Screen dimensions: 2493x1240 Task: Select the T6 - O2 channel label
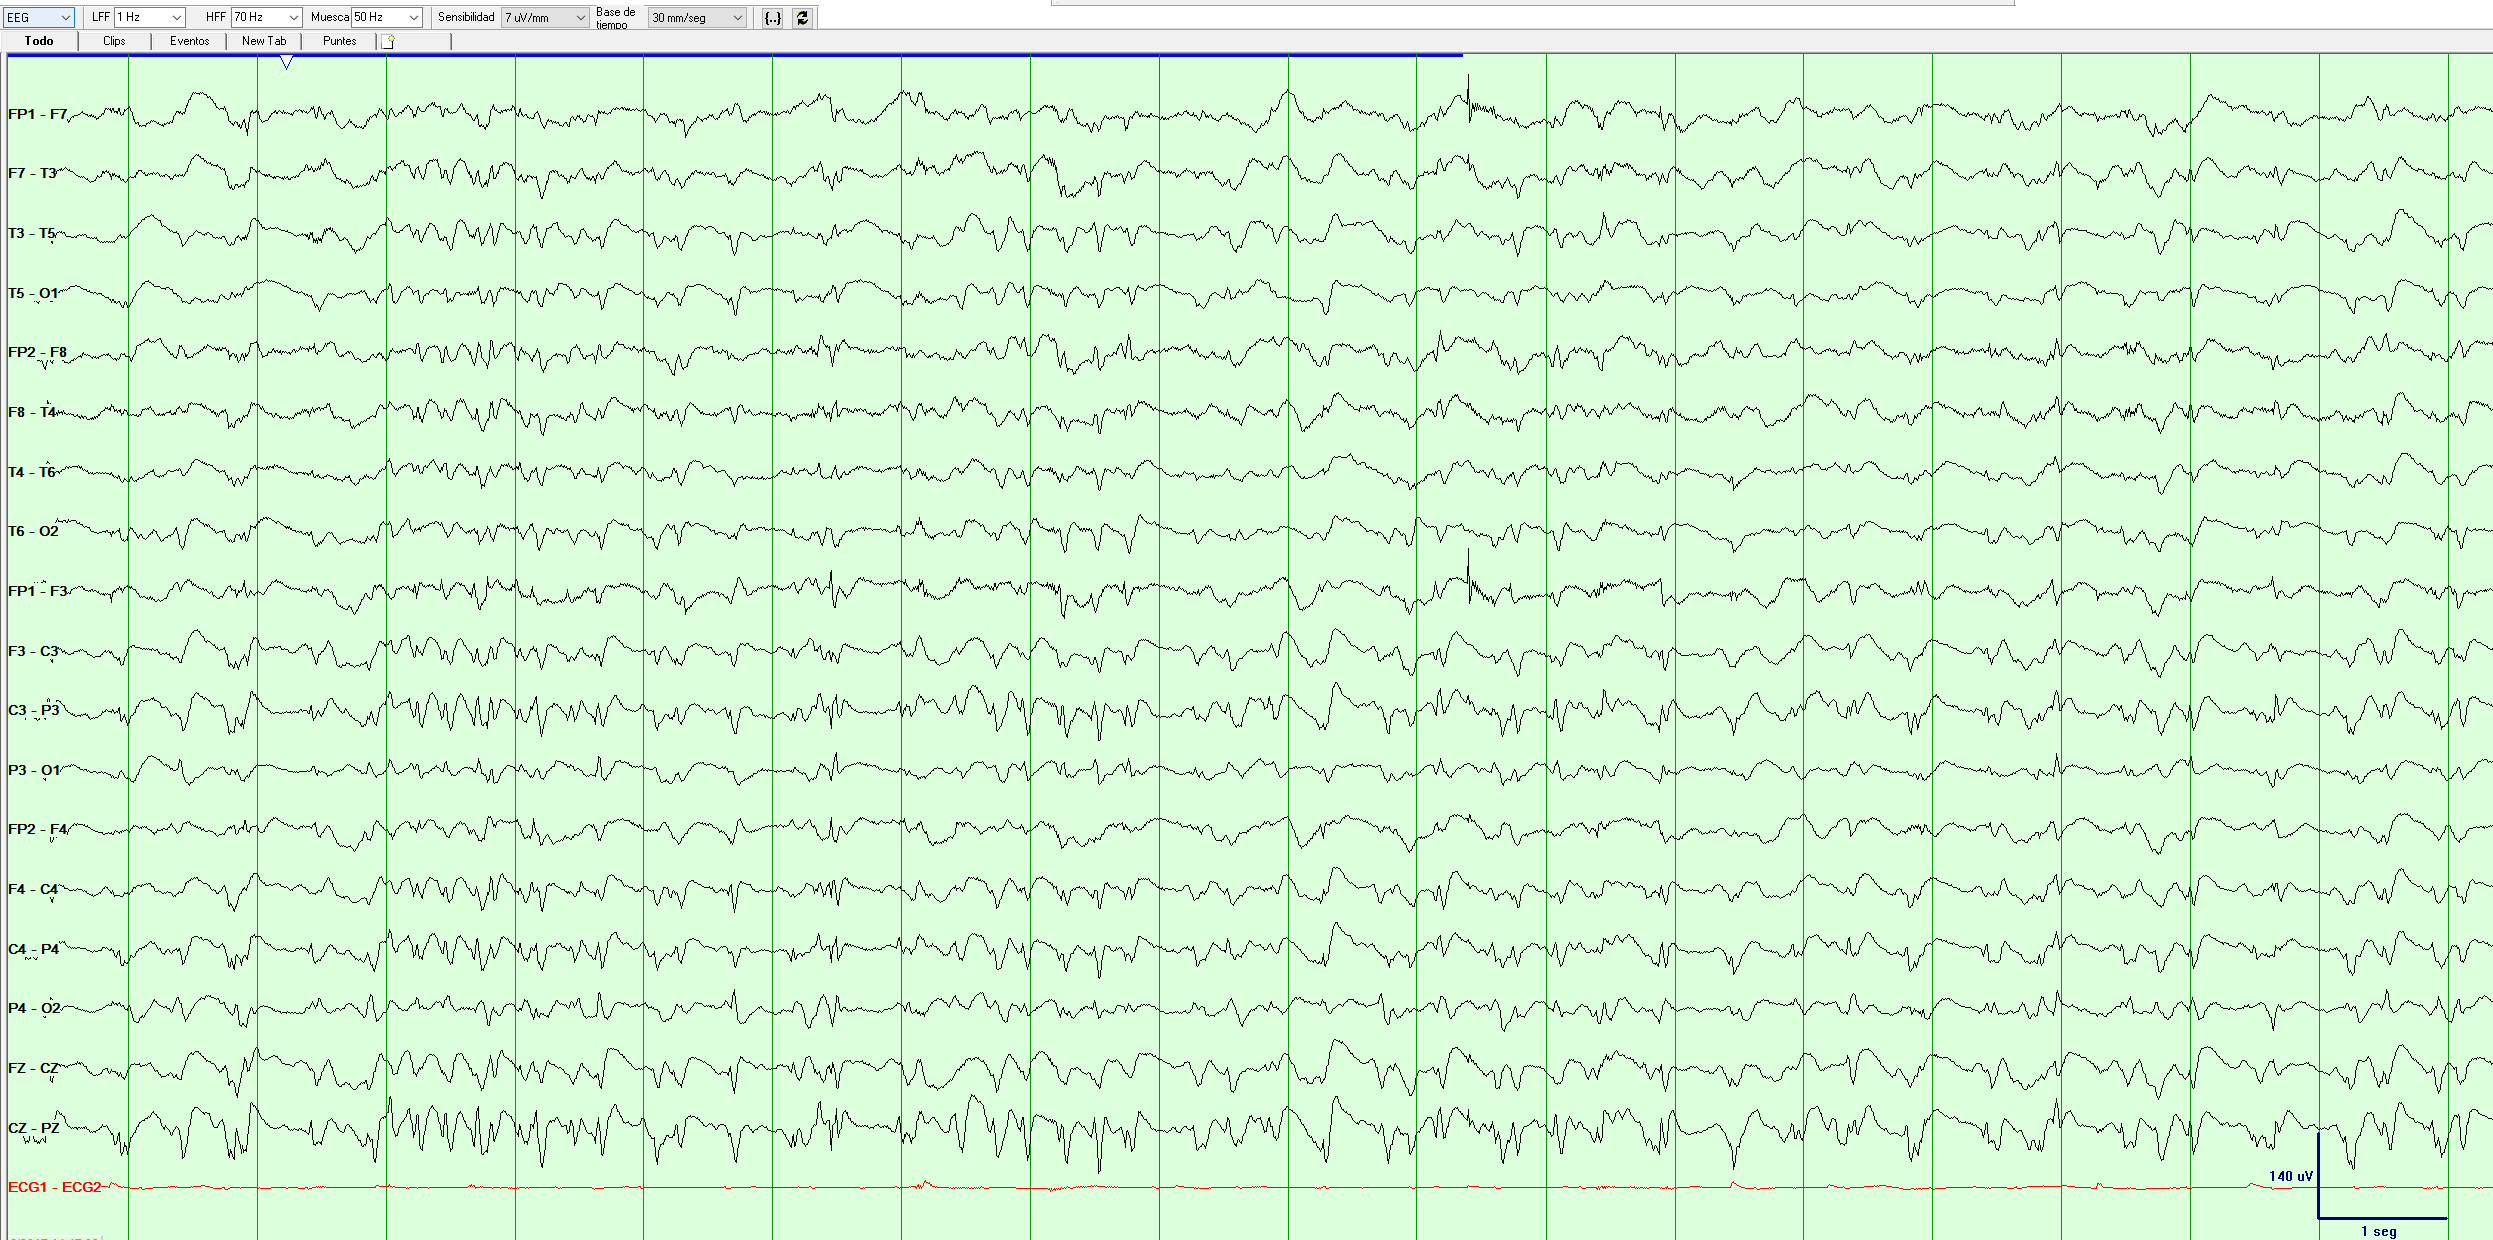33,531
